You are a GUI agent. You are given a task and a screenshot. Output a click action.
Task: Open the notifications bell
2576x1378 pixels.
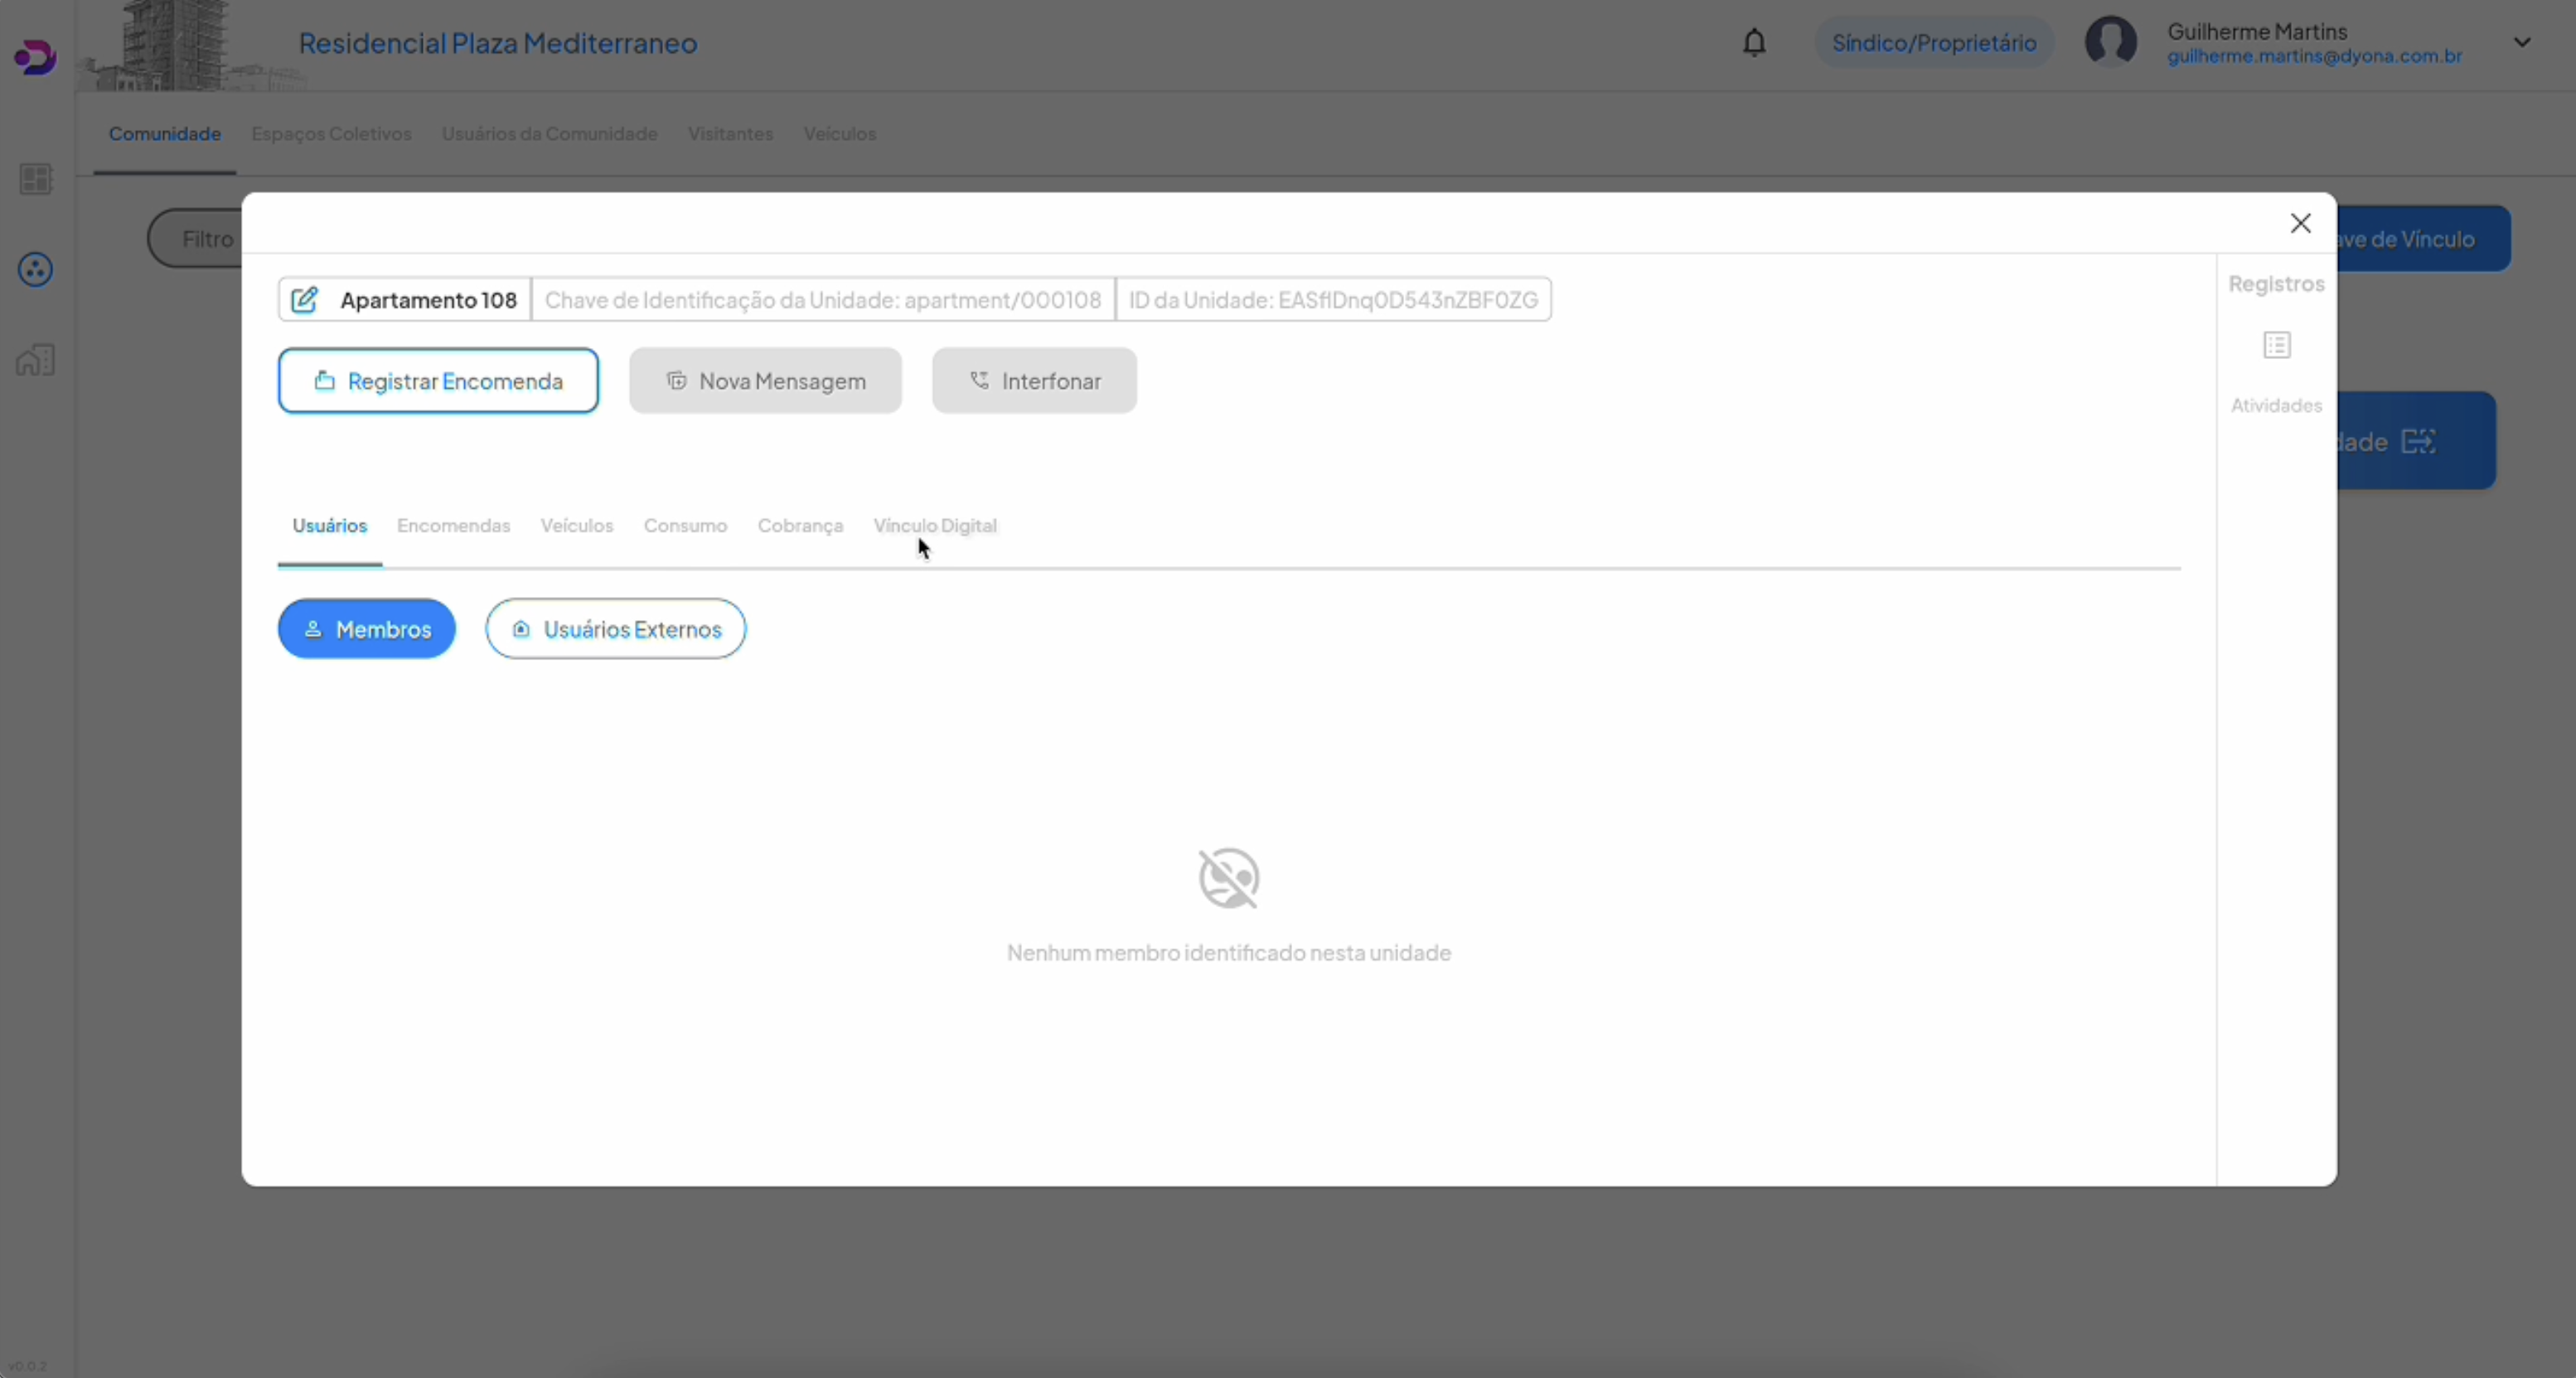(x=1754, y=43)
